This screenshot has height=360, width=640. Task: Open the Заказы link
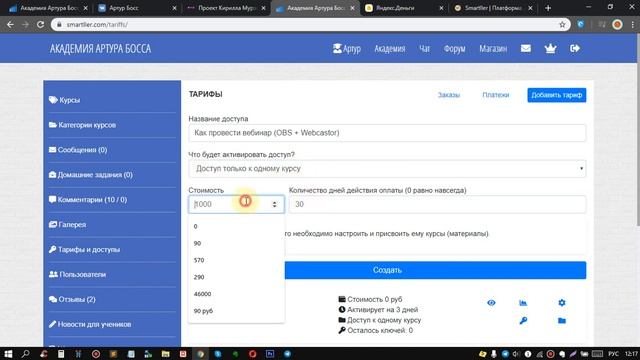(x=449, y=95)
